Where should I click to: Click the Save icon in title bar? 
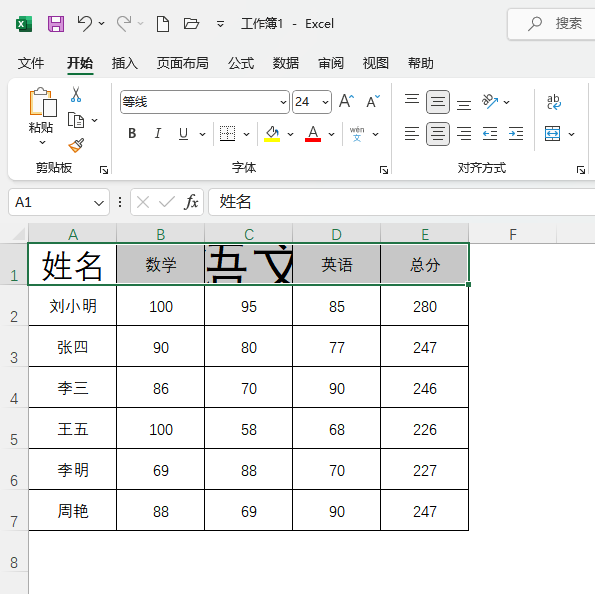pyautogui.click(x=56, y=24)
